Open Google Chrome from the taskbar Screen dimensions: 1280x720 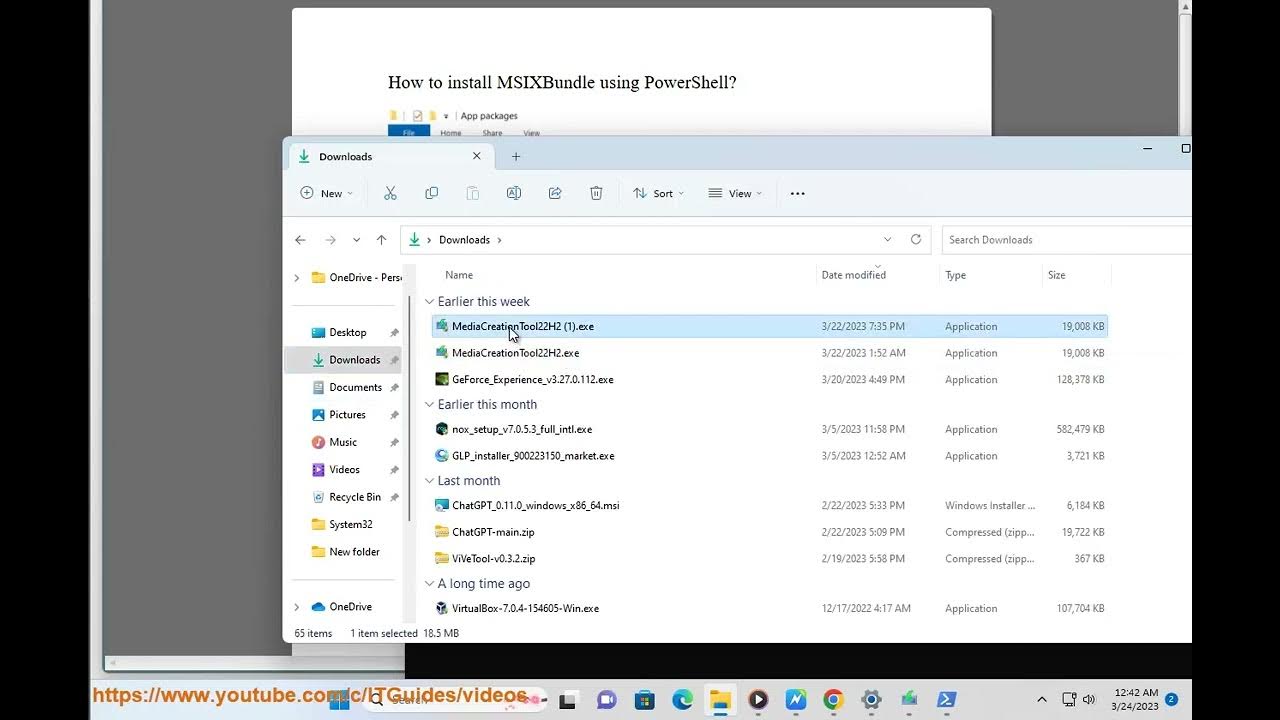click(x=833, y=700)
